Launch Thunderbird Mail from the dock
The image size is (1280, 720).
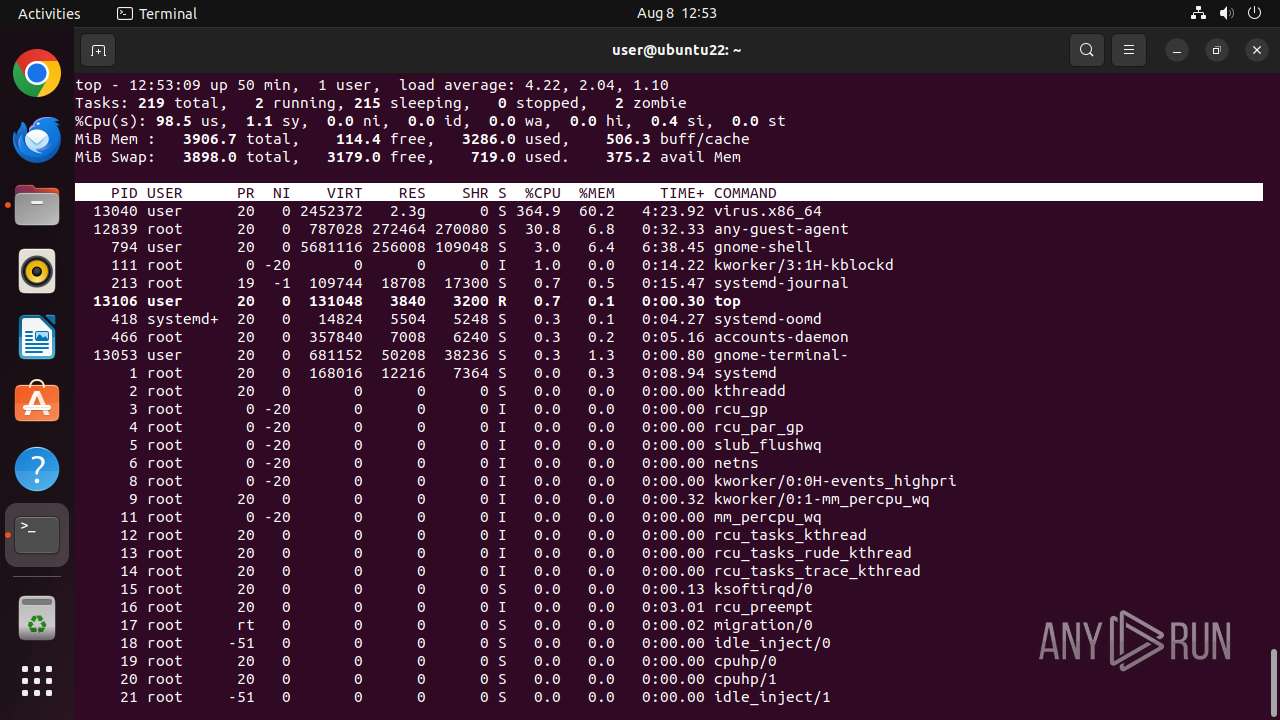point(37,139)
